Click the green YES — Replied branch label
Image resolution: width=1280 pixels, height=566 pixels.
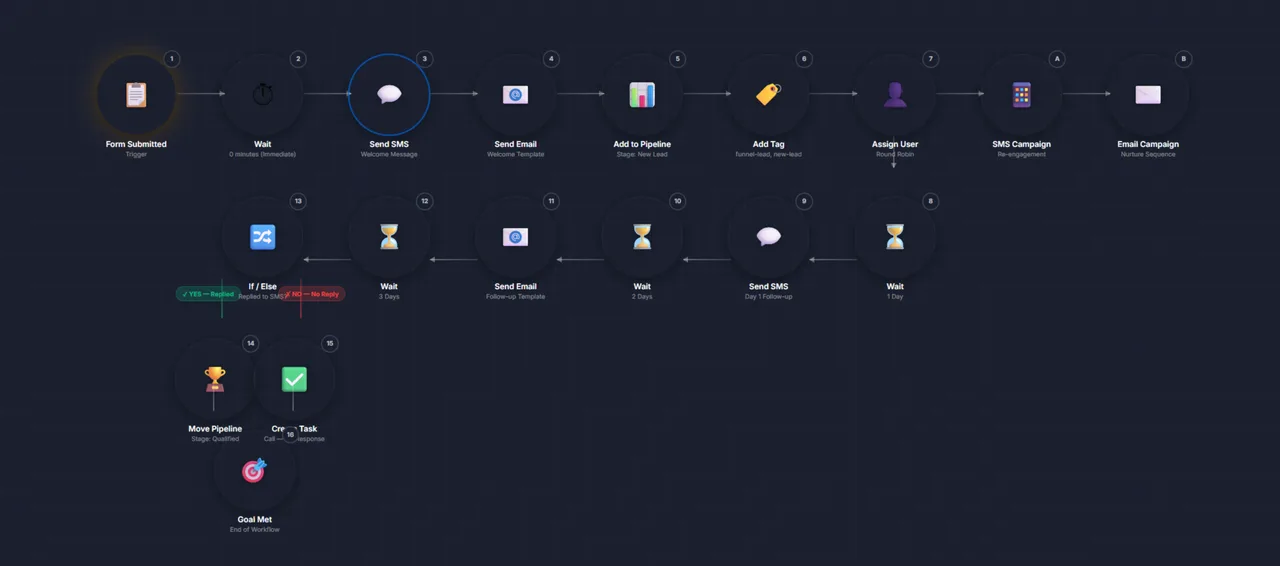coord(208,294)
